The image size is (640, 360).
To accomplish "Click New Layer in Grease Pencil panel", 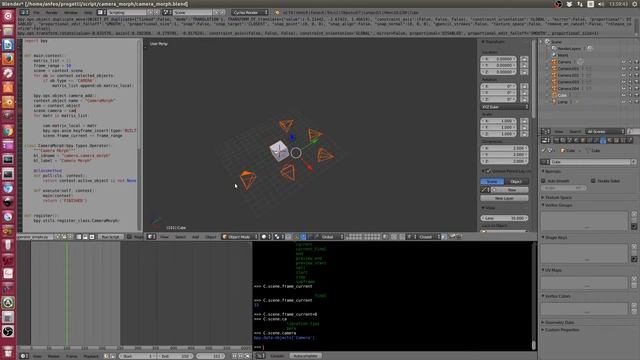I will [504, 198].
